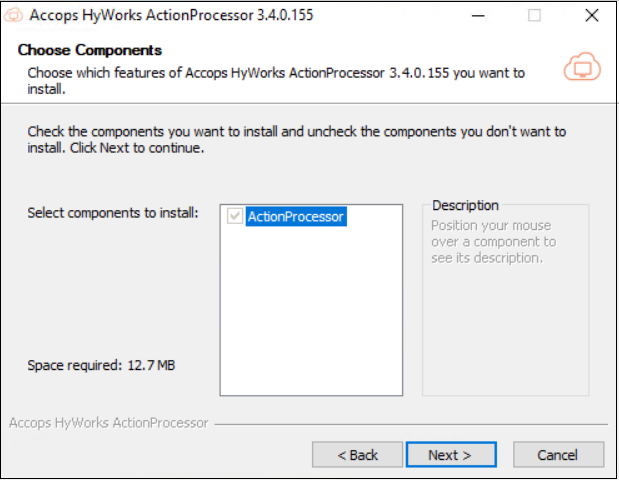619x480 pixels.
Task: Toggle the ActionProcessor component checkbox
Action: (x=235, y=216)
